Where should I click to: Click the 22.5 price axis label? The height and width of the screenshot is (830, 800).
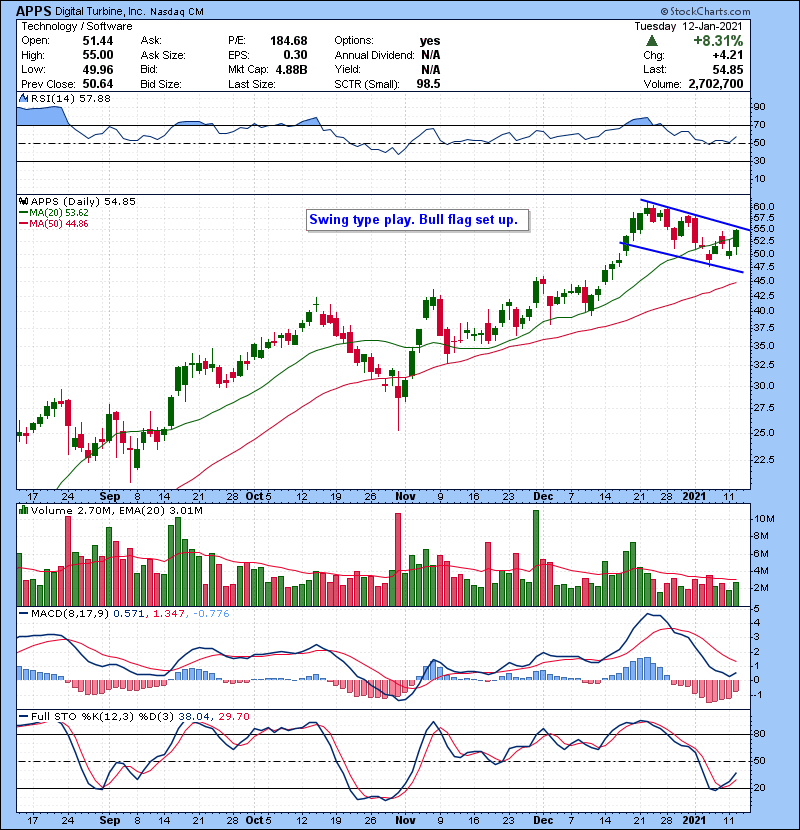point(763,459)
